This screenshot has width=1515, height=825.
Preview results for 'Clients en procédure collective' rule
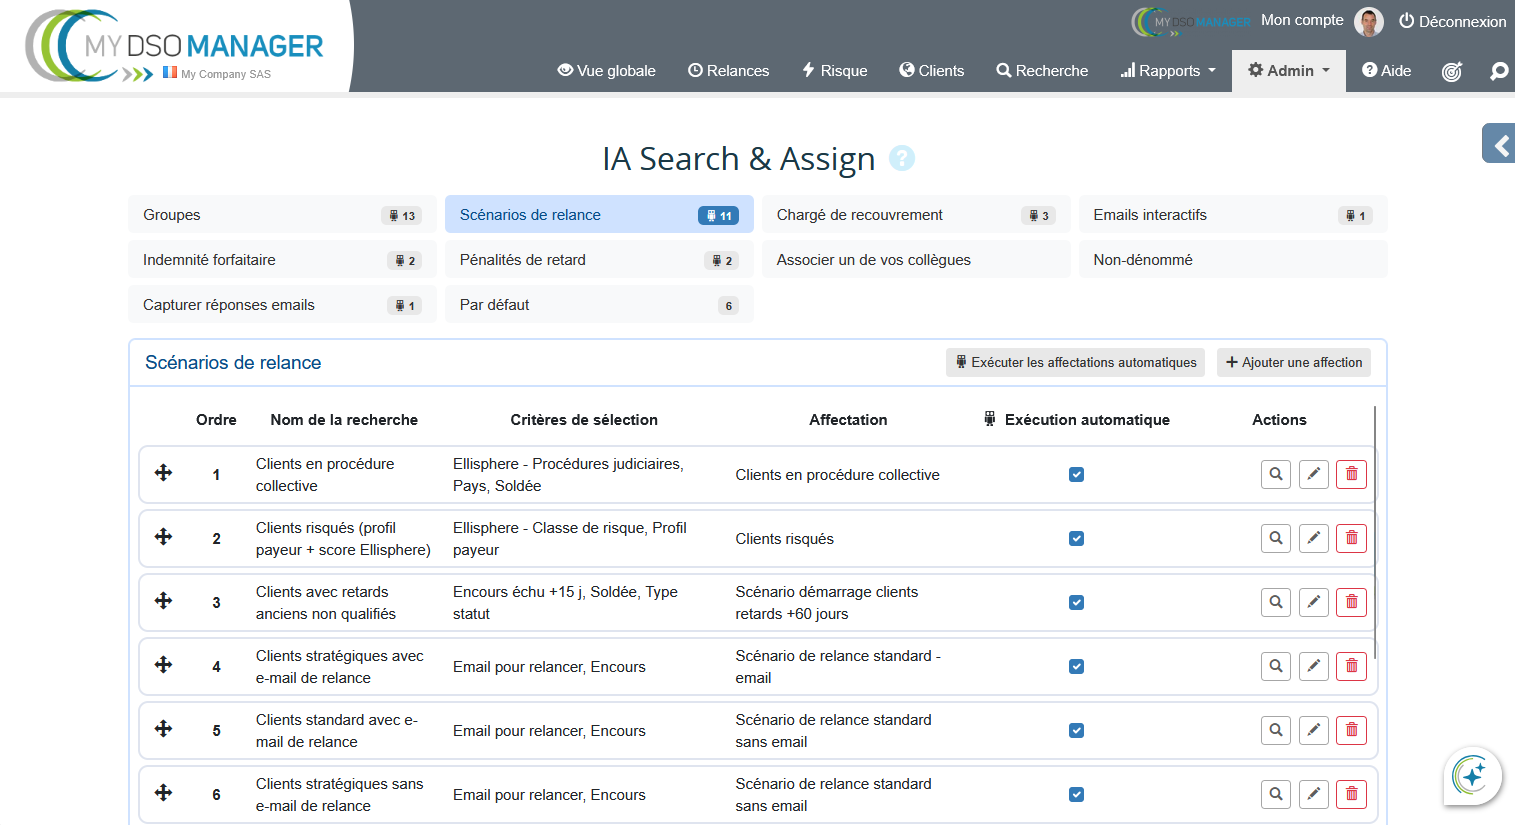point(1275,474)
